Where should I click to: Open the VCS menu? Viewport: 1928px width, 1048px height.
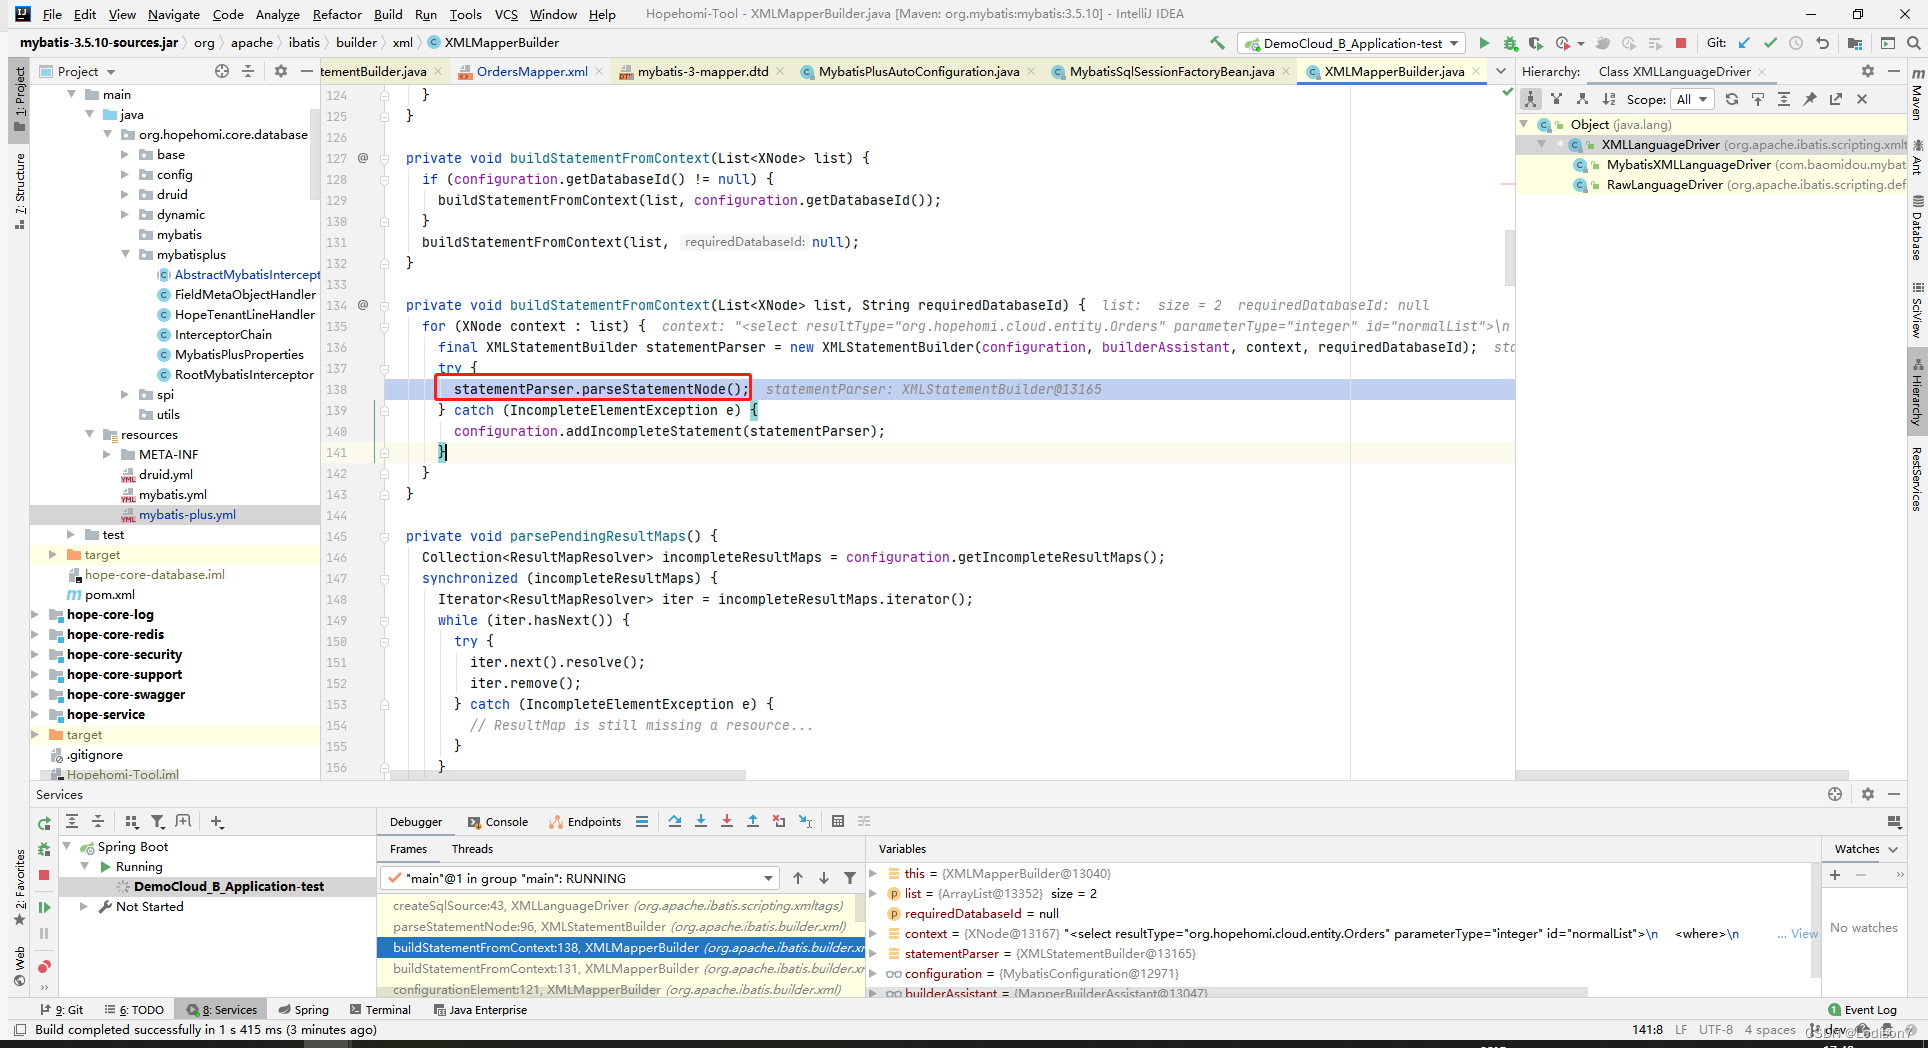pos(506,14)
